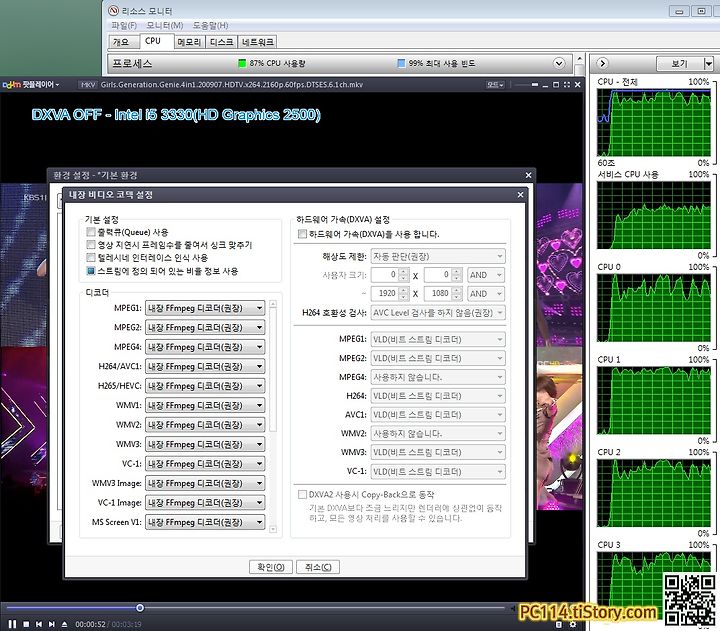Uncheck stream-defined aspect ratio checkbox

(91, 270)
